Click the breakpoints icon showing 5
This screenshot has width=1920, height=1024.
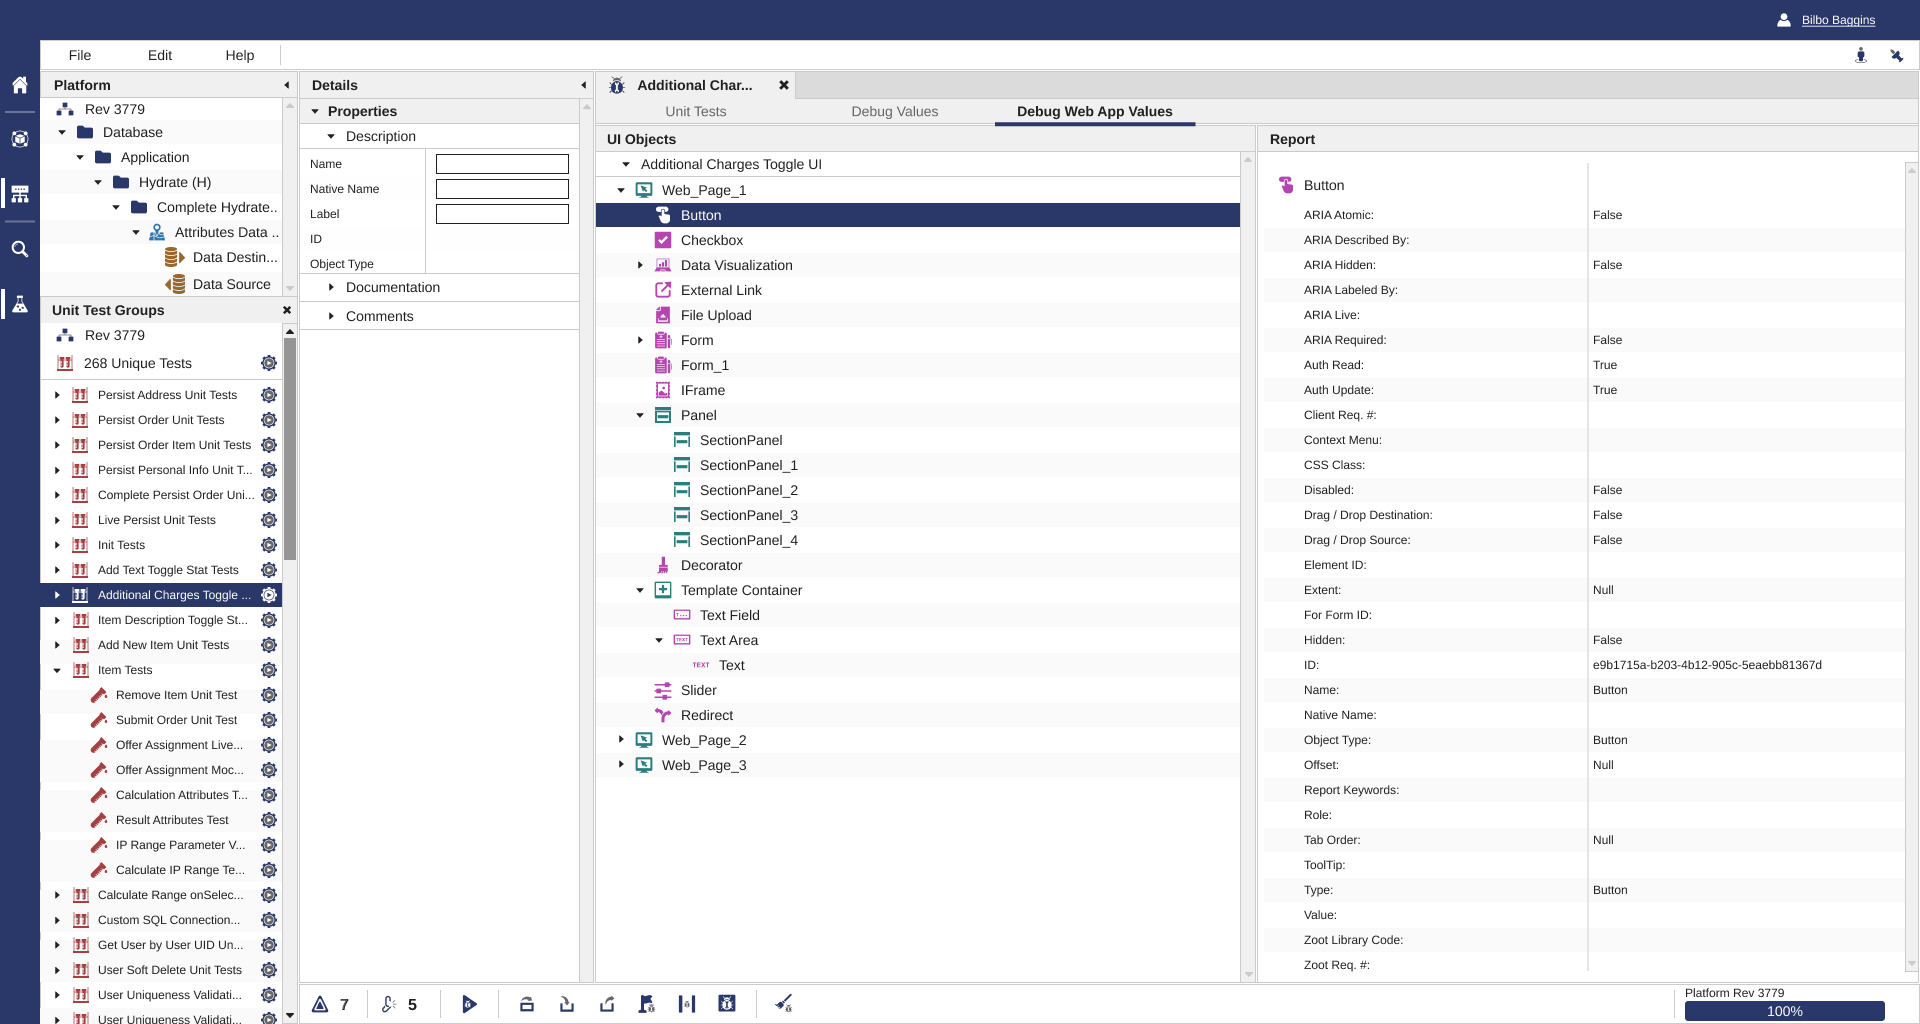click(389, 1004)
